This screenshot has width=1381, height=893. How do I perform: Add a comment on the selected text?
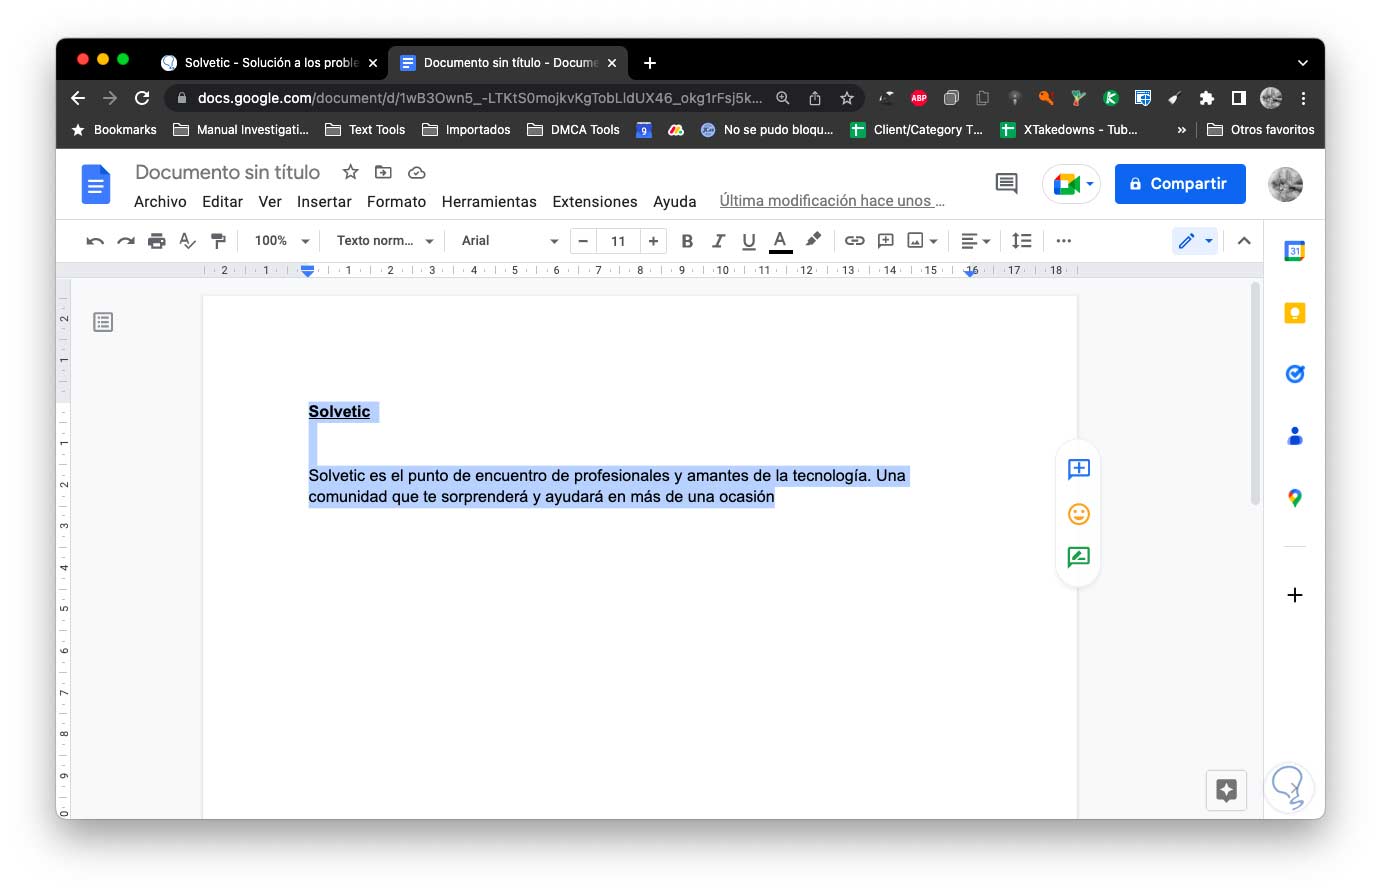tap(1078, 469)
